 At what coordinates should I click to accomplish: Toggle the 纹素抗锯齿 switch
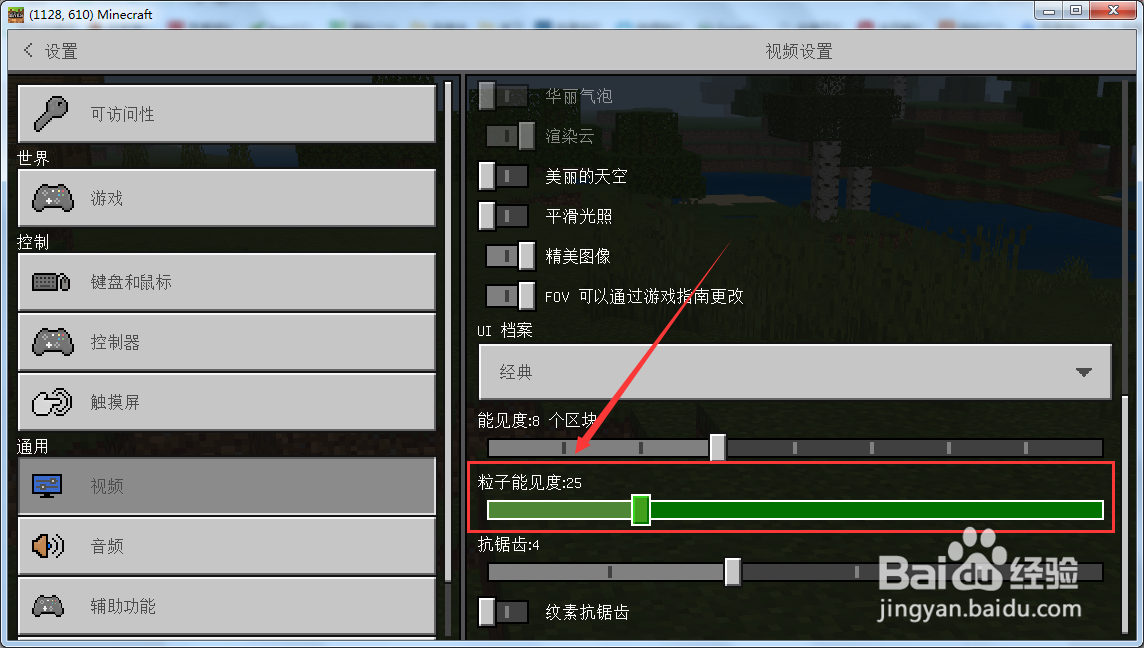[x=503, y=612]
